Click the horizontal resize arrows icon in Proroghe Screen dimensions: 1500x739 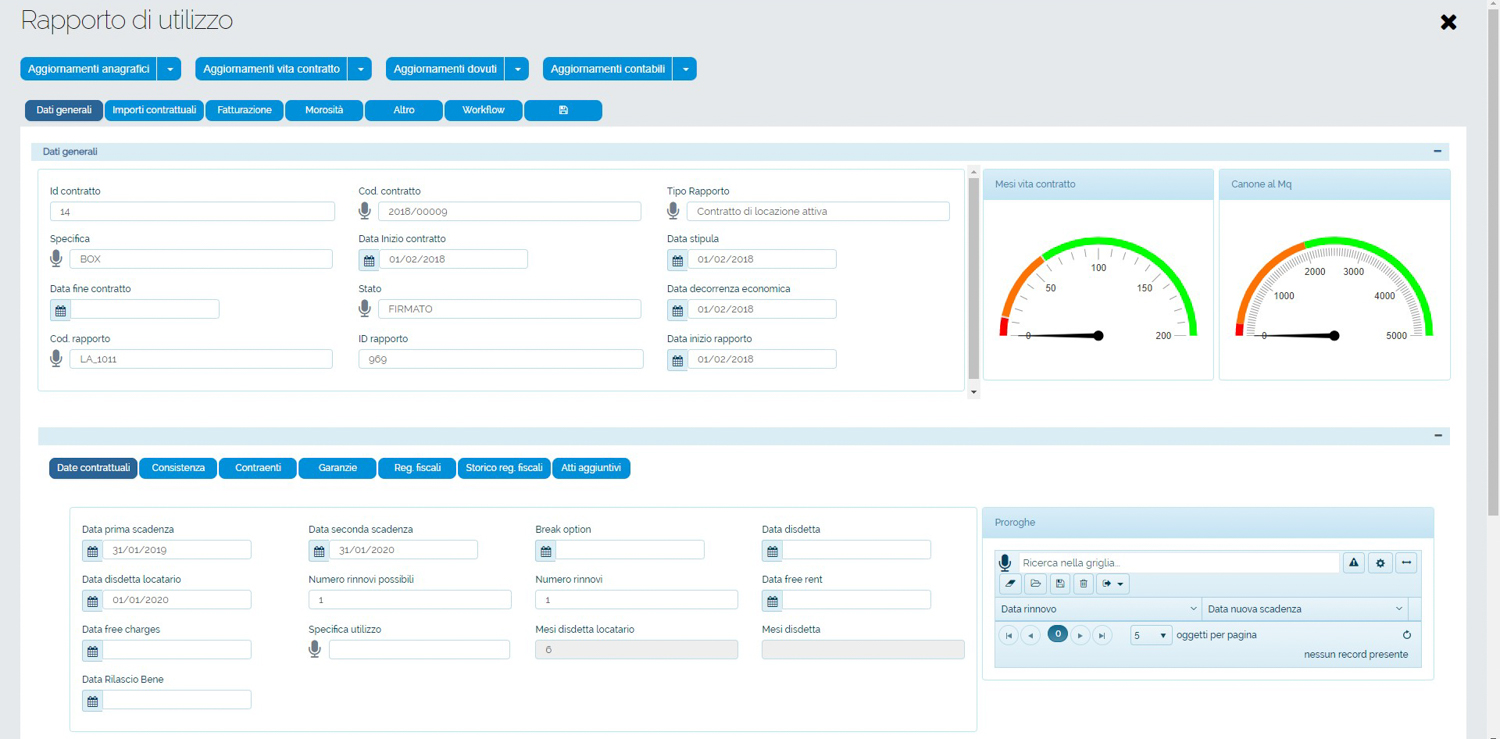tap(1406, 563)
